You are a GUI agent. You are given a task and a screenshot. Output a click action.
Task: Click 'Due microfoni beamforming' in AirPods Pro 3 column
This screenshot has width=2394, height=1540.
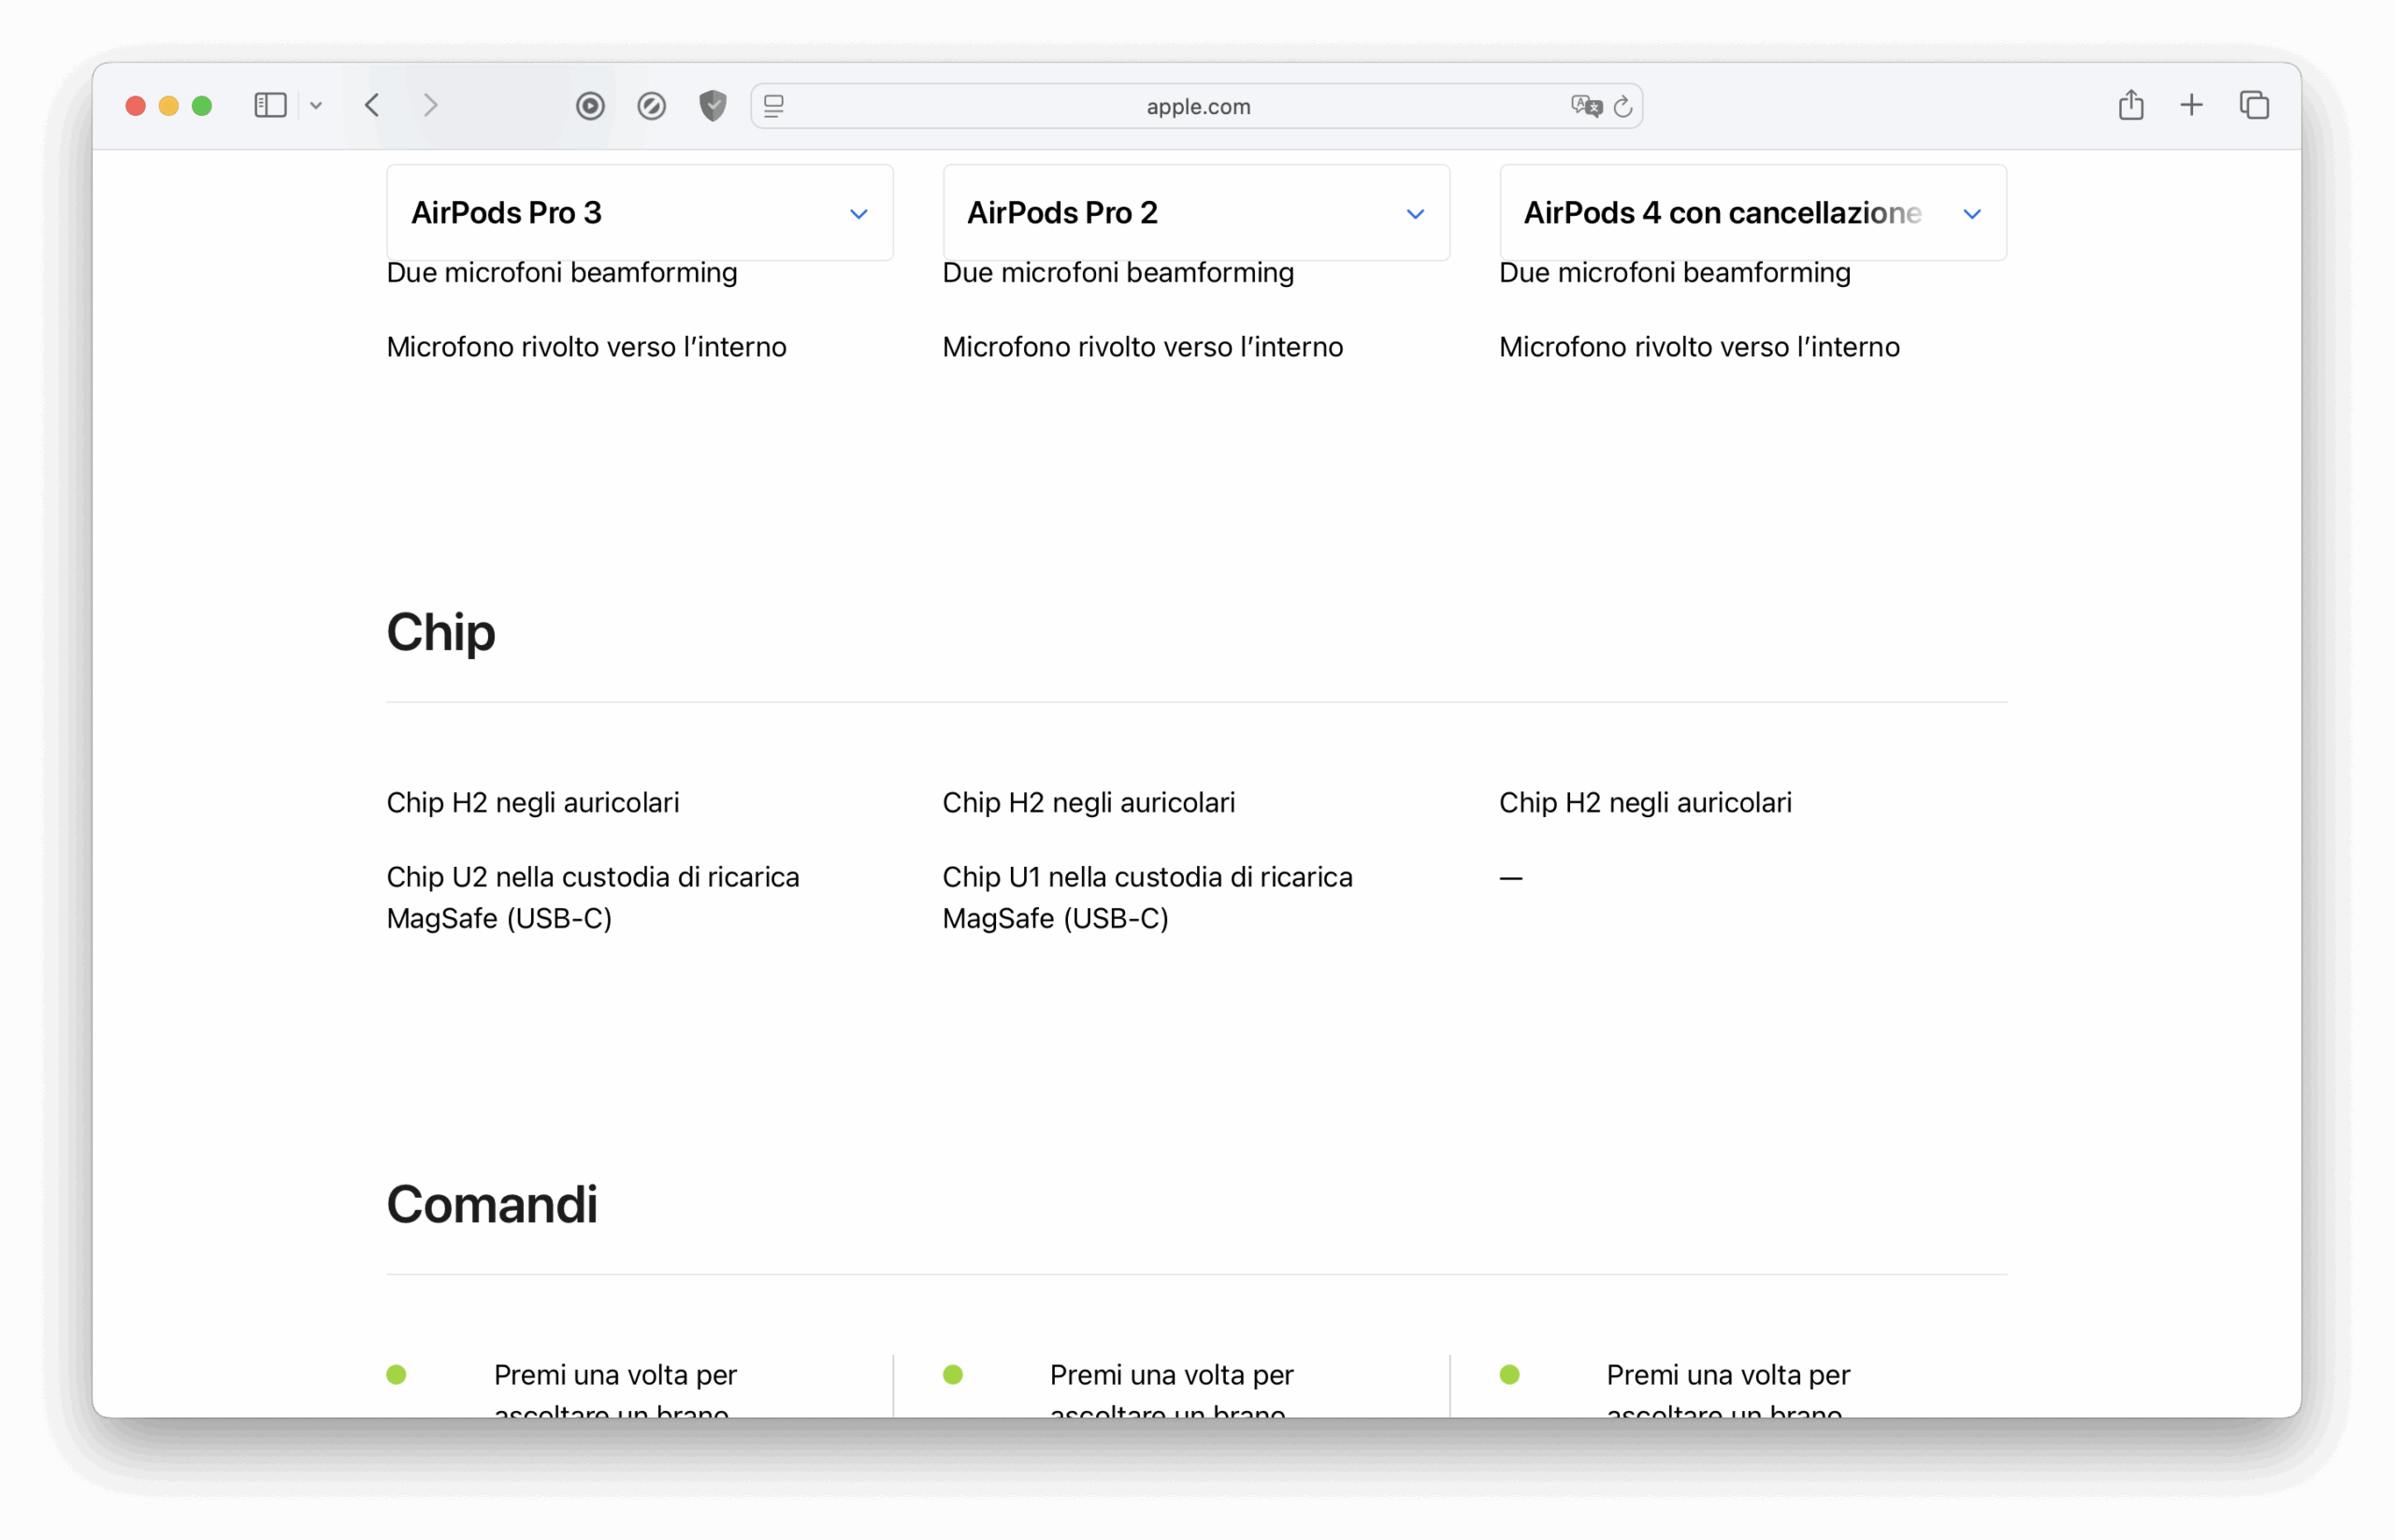[562, 272]
